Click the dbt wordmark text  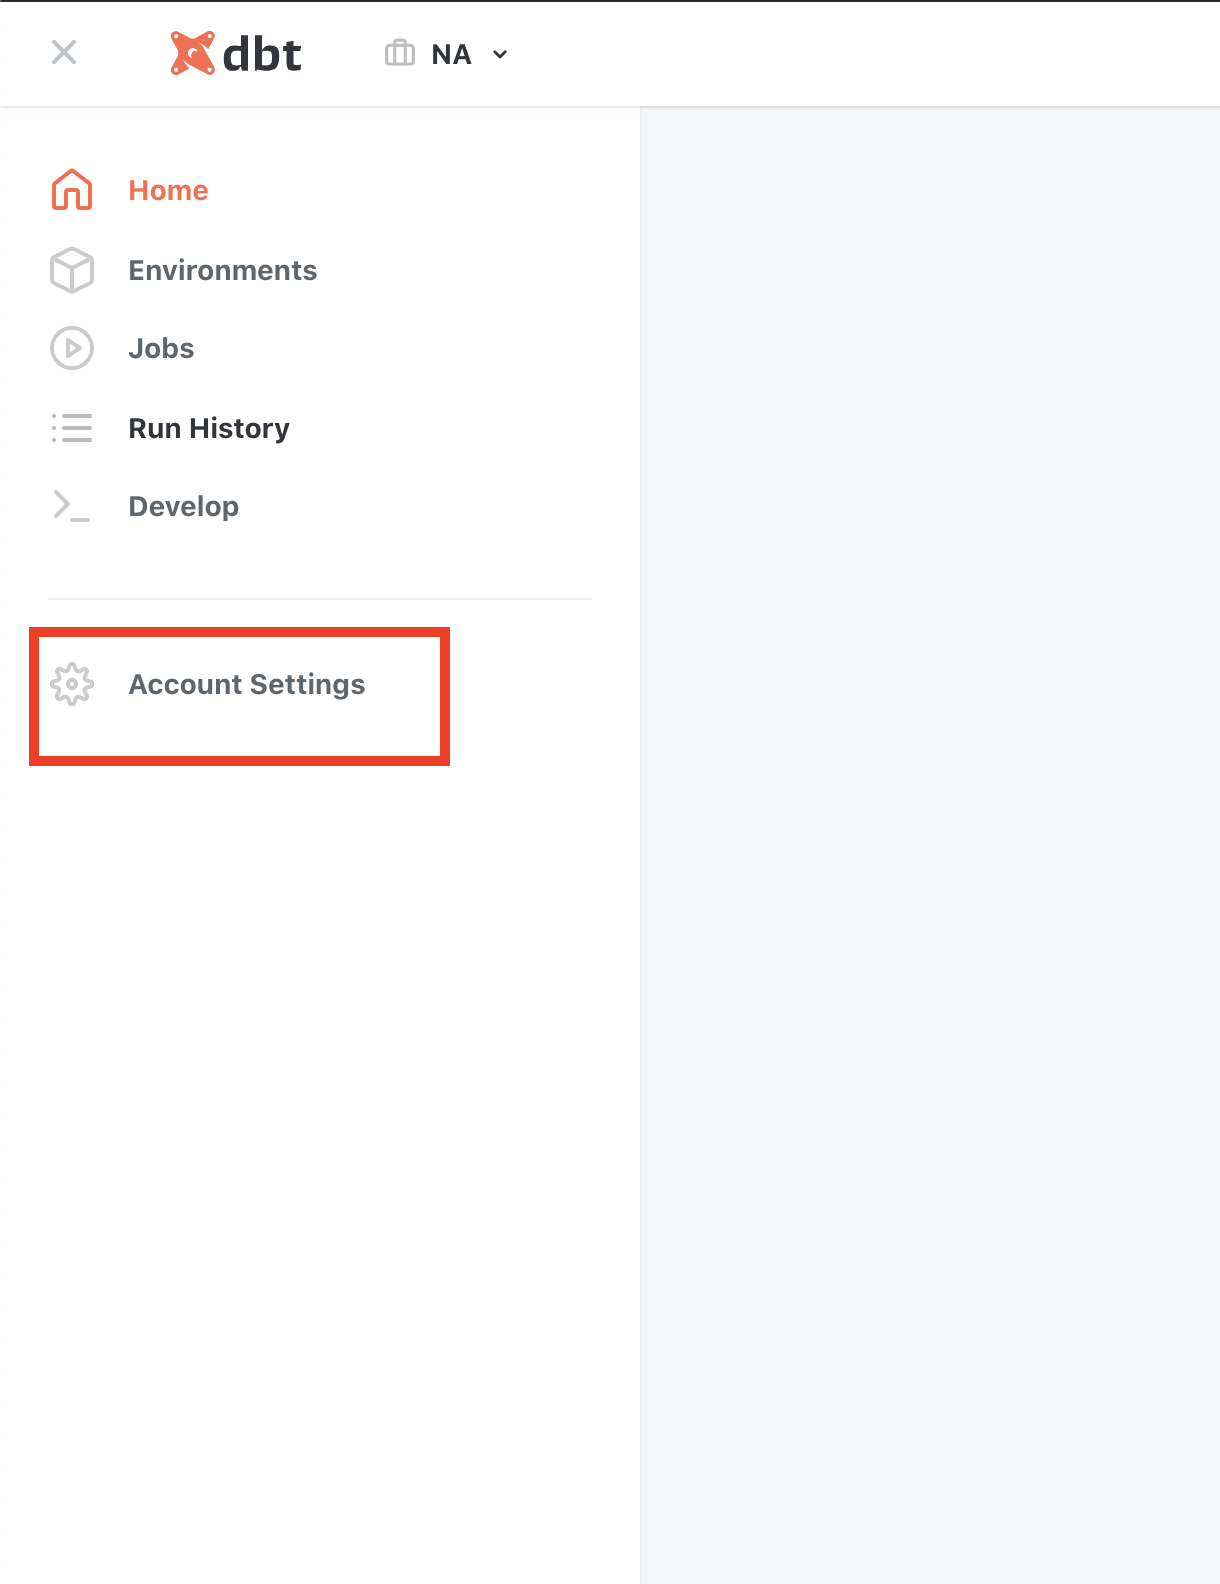pos(262,55)
